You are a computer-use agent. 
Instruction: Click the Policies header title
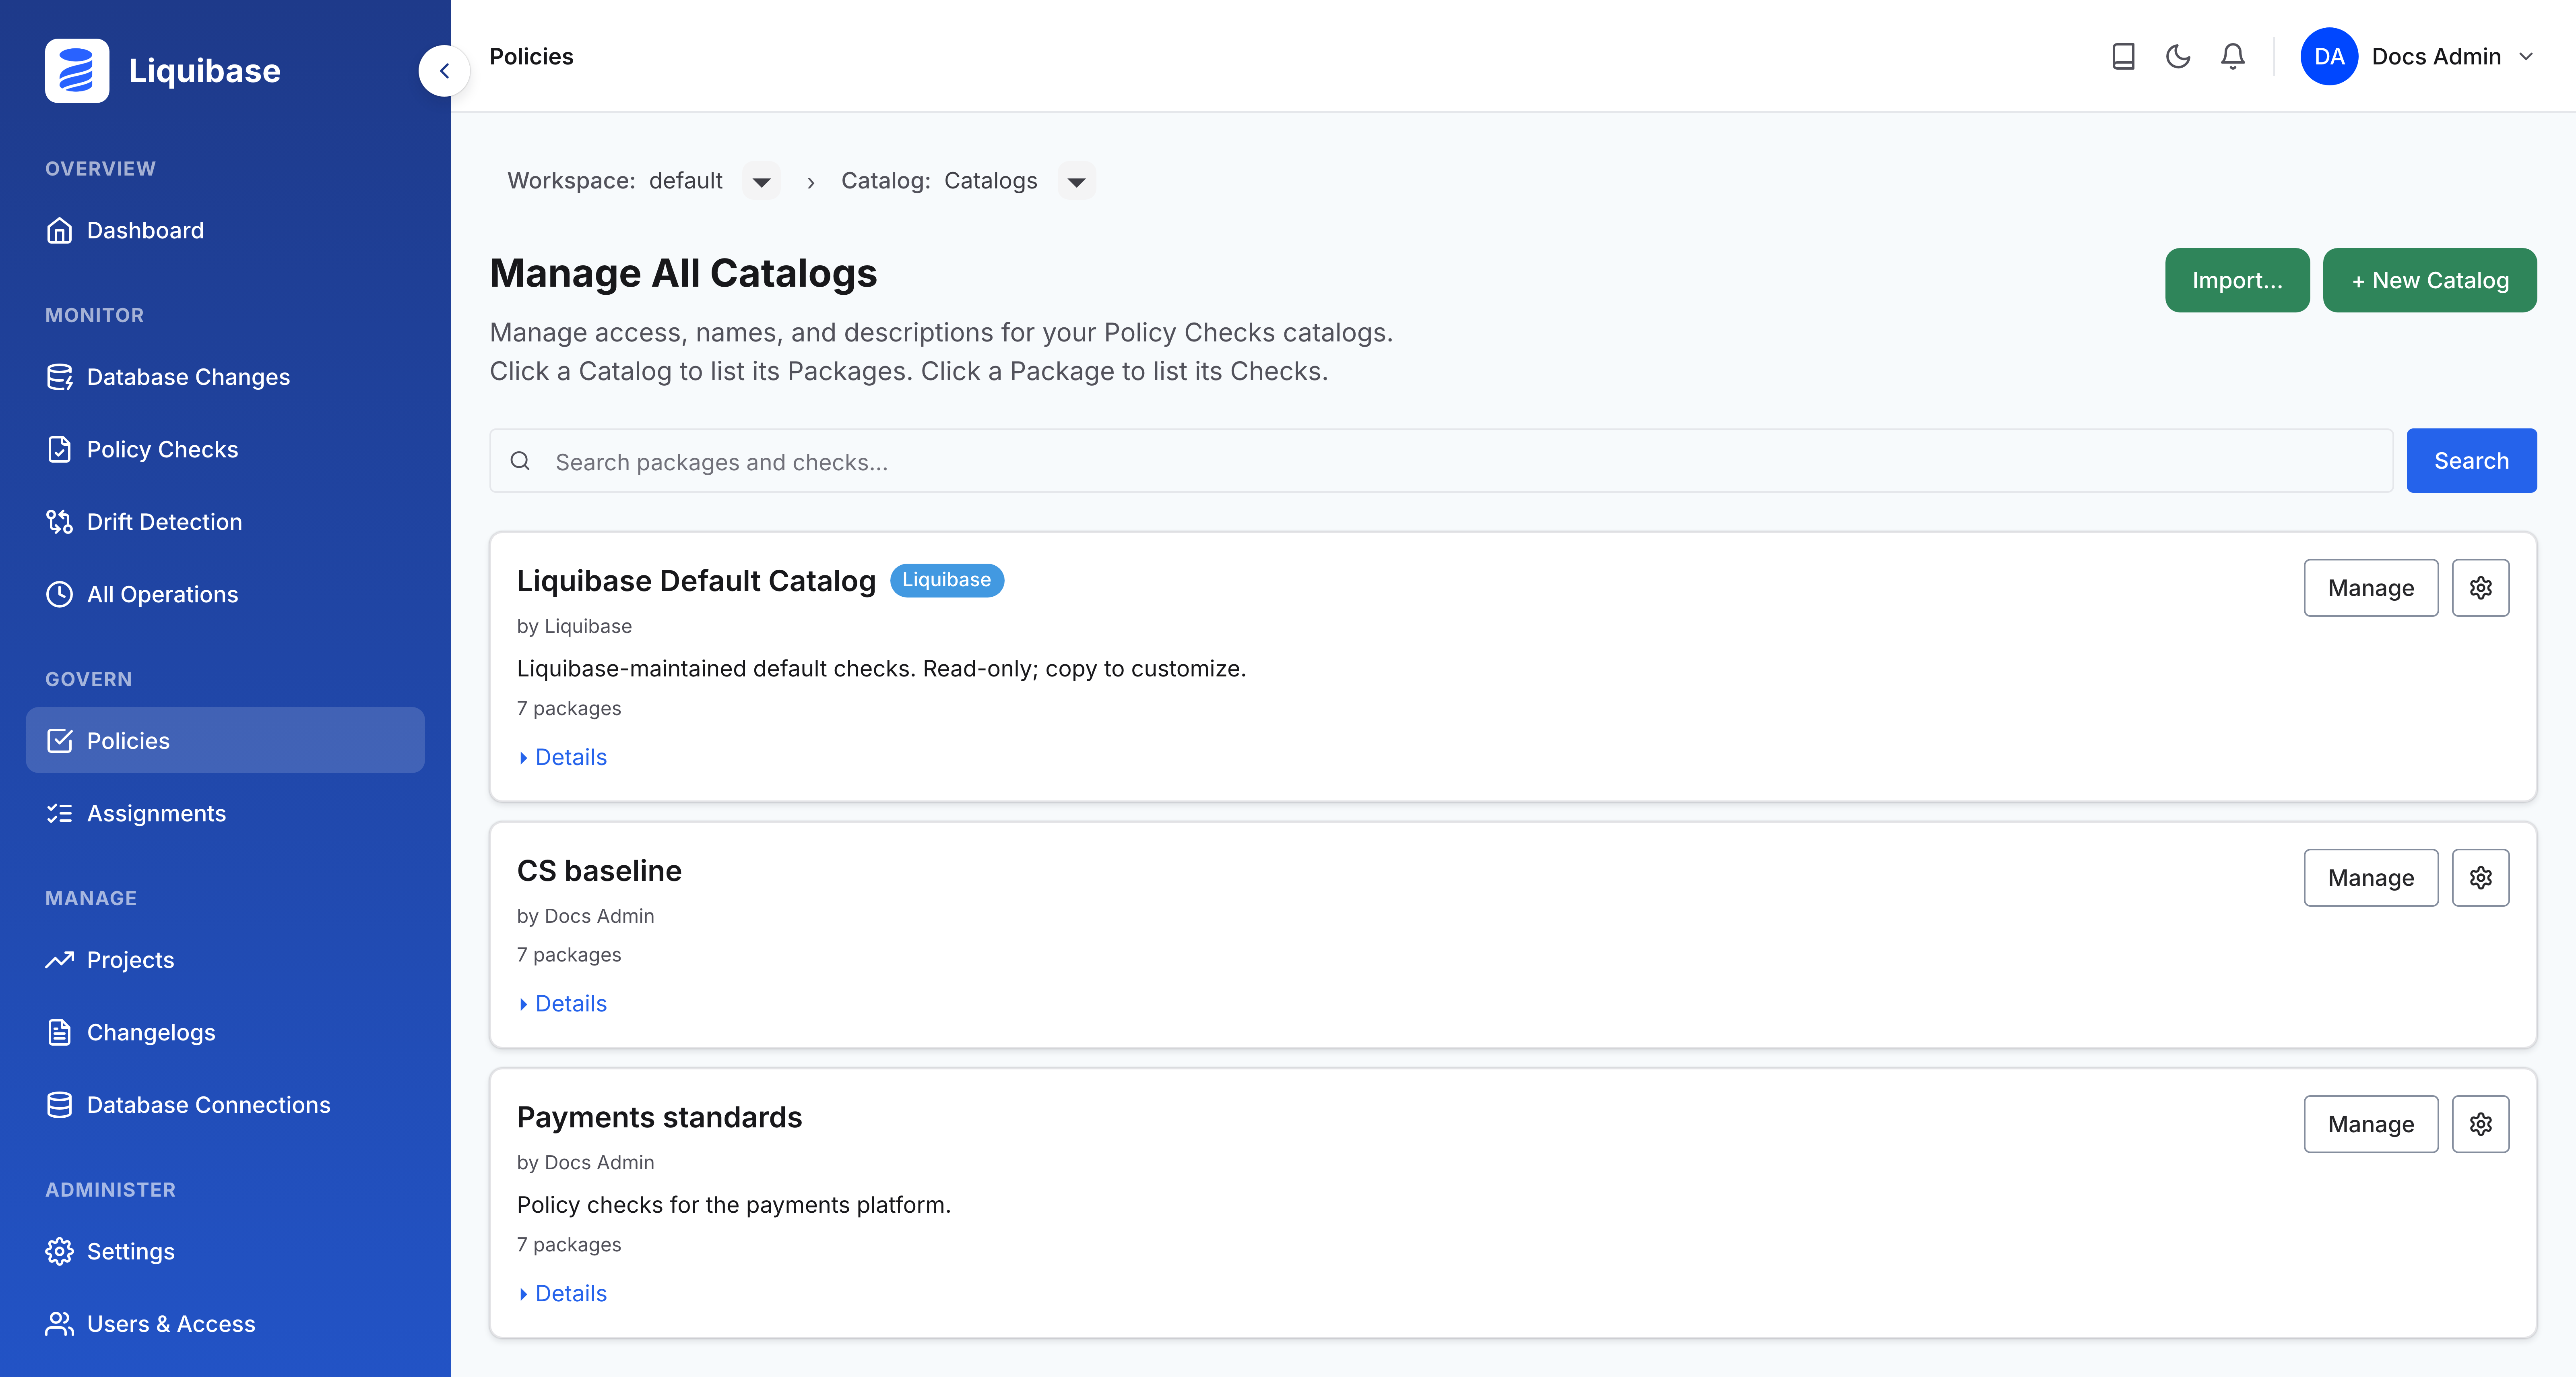click(531, 57)
